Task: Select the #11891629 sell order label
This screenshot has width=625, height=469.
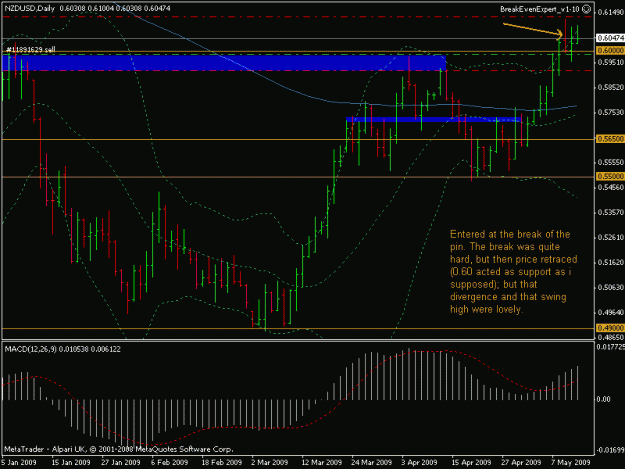Action: (x=31, y=50)
